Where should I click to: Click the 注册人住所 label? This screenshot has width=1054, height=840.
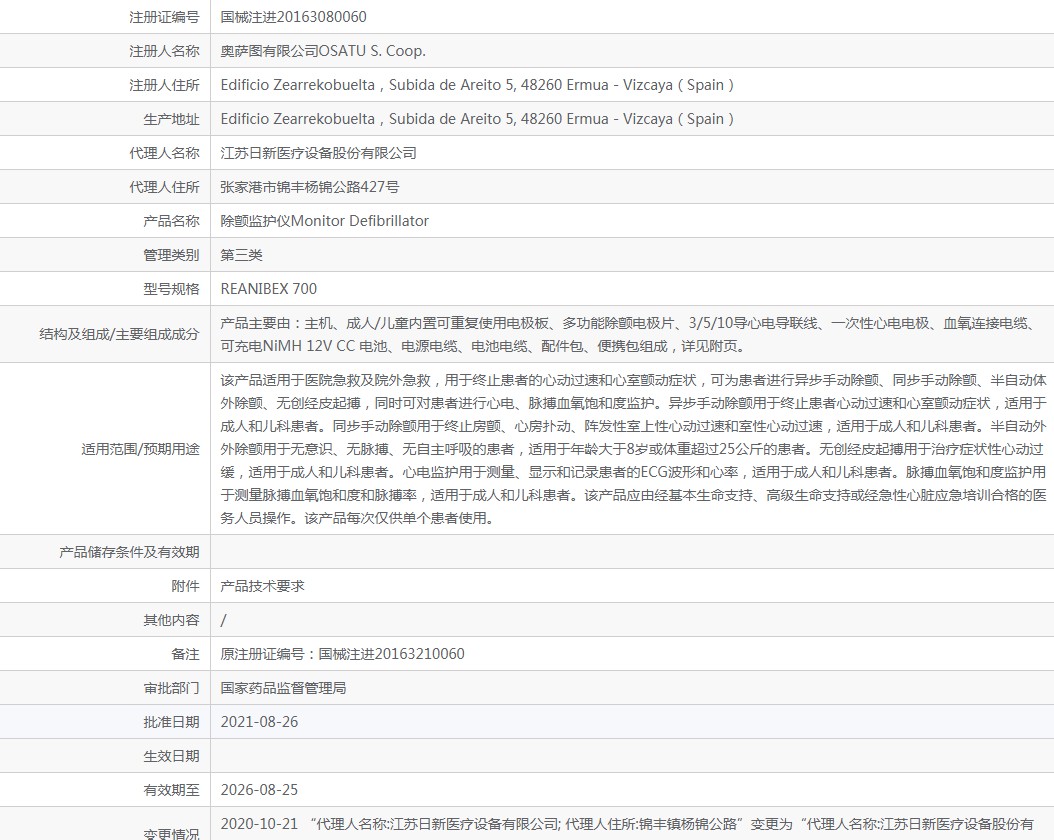click(164, 85)
